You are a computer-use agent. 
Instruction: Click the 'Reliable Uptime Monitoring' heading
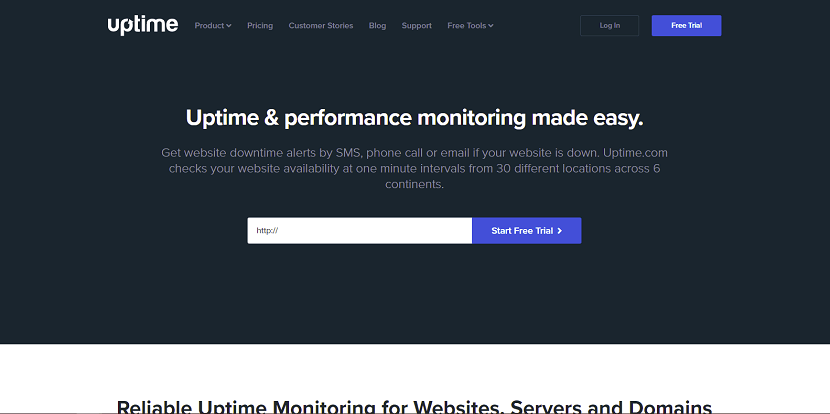click(414, 407)
